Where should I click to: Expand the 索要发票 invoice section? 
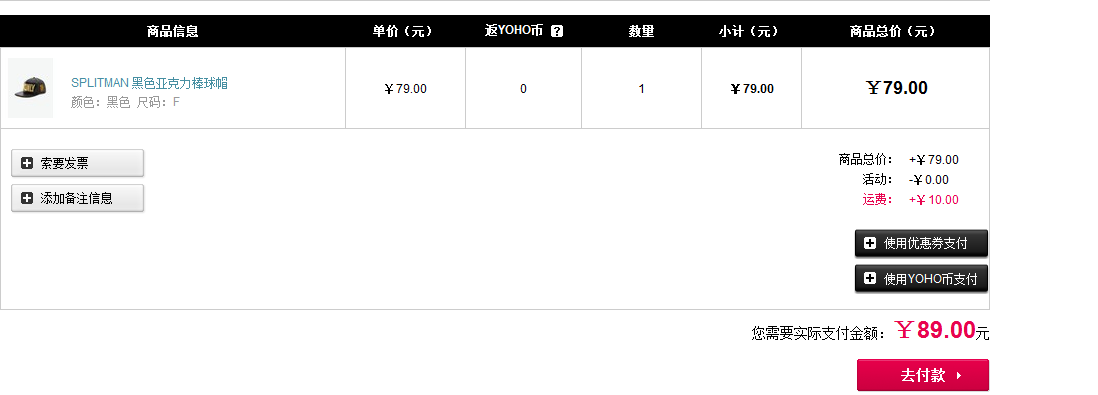[x=78, y=163]
